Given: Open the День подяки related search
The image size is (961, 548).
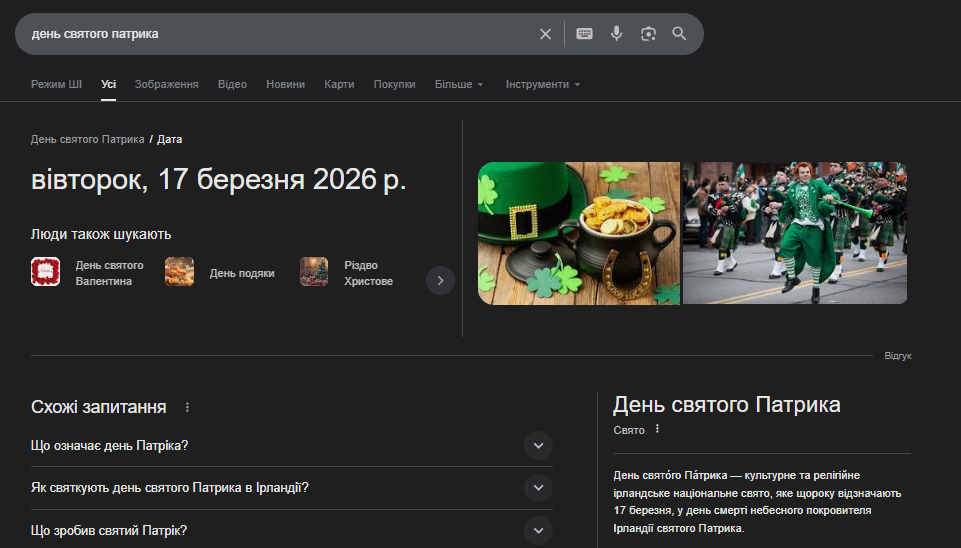Looking at the screenshot, I should tap(220, 273).
